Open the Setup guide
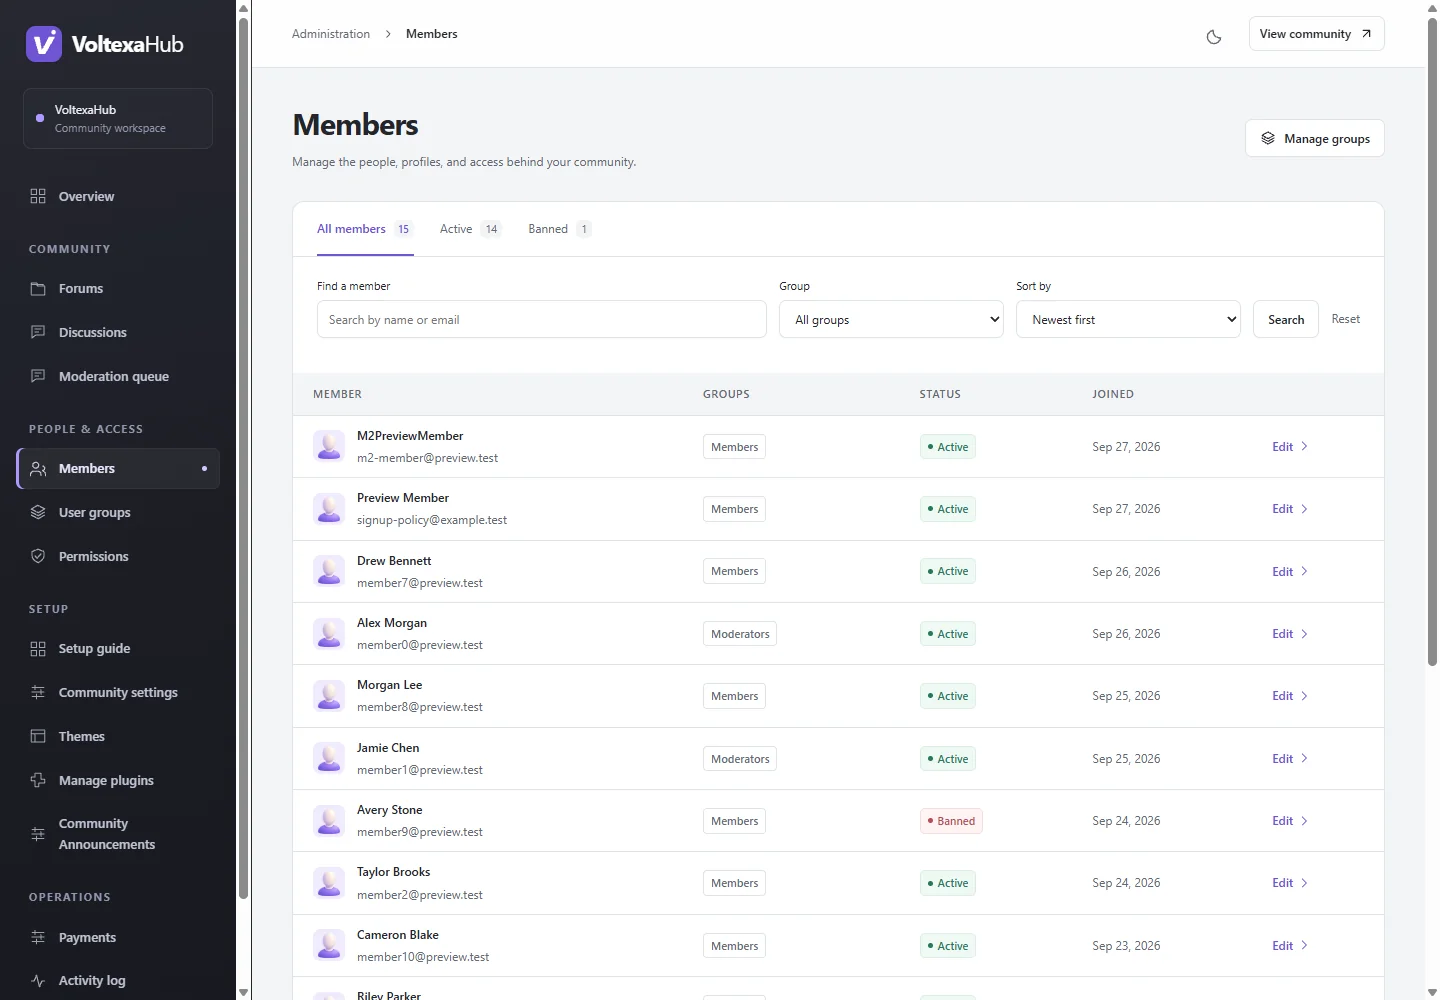The image size is (1440, 1000). coord(118,649)
